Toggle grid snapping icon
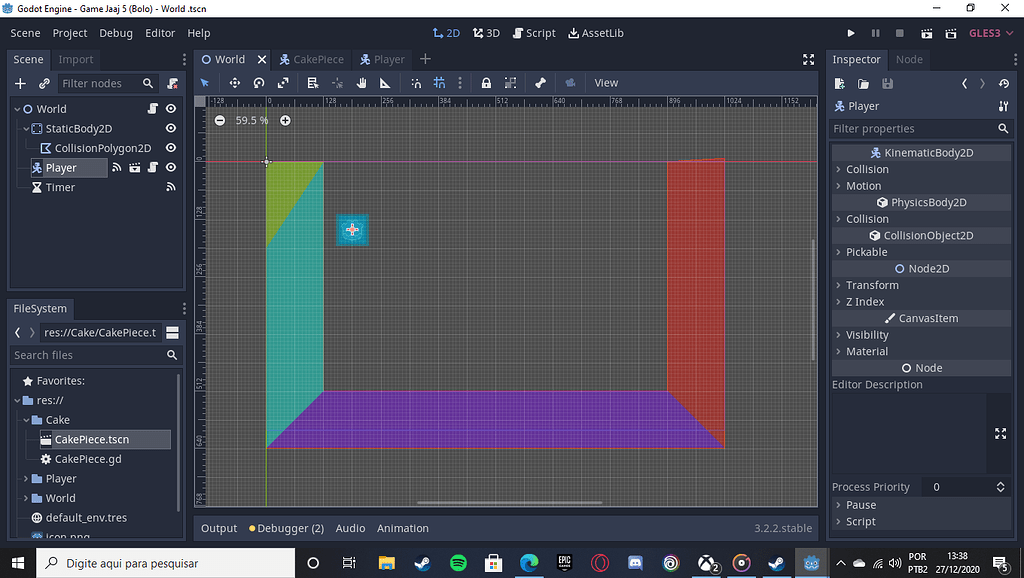 point(440,83)
